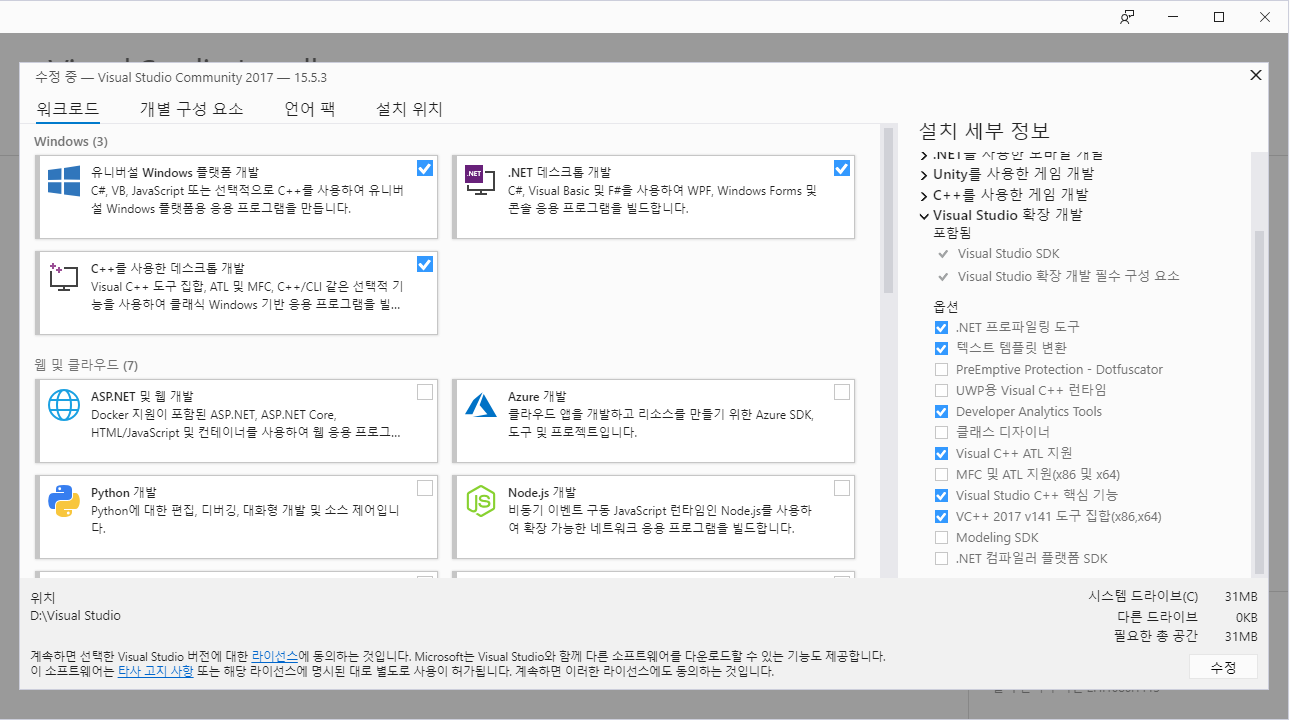Click the Universal Windows Platform logo icon
This screenshot has width=1290, height=720.
tap(64, 181)
